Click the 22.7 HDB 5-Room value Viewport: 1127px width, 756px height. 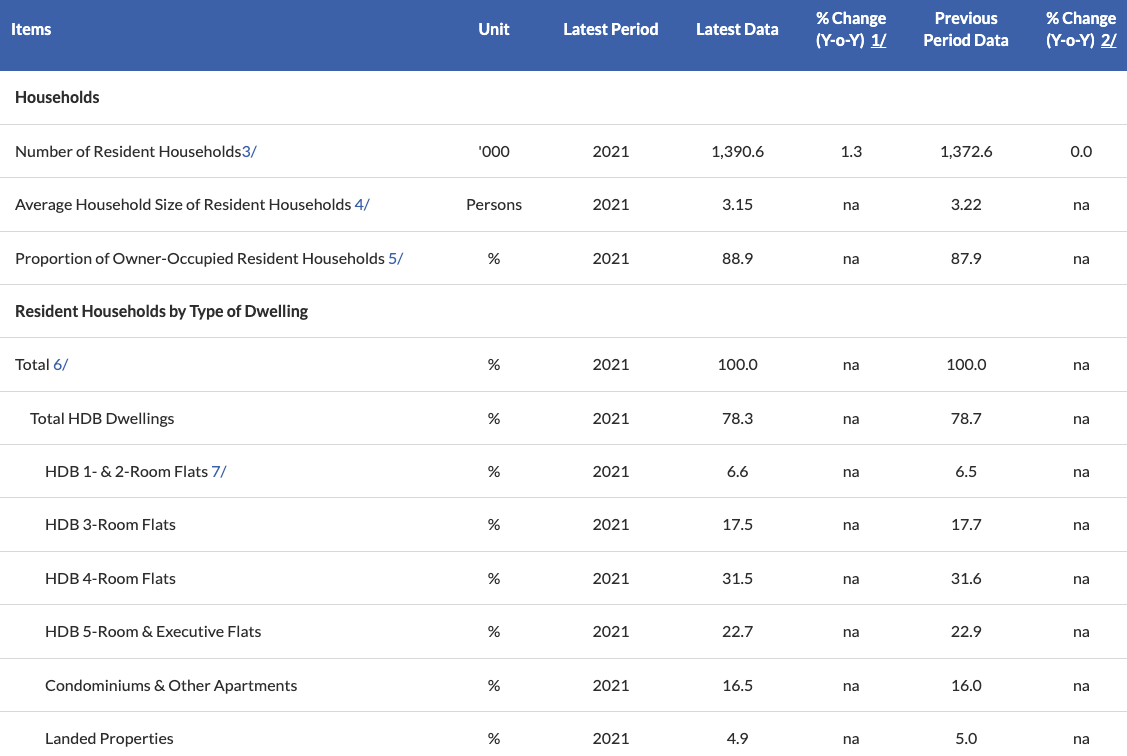click(737, 632)
